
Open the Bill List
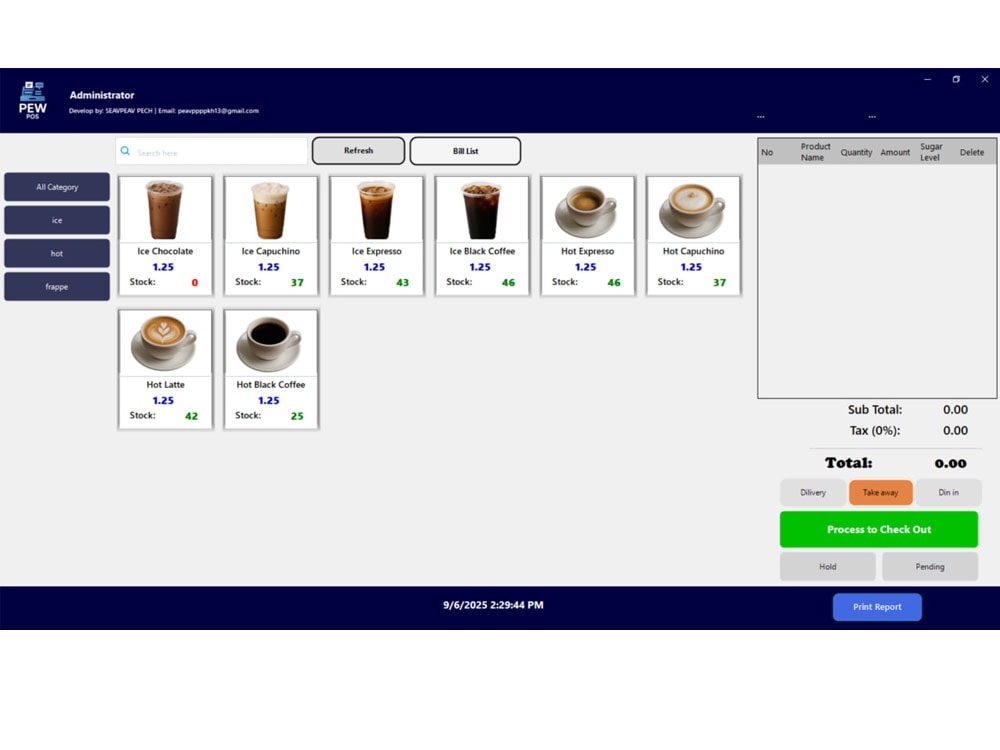tap(466, 151)
